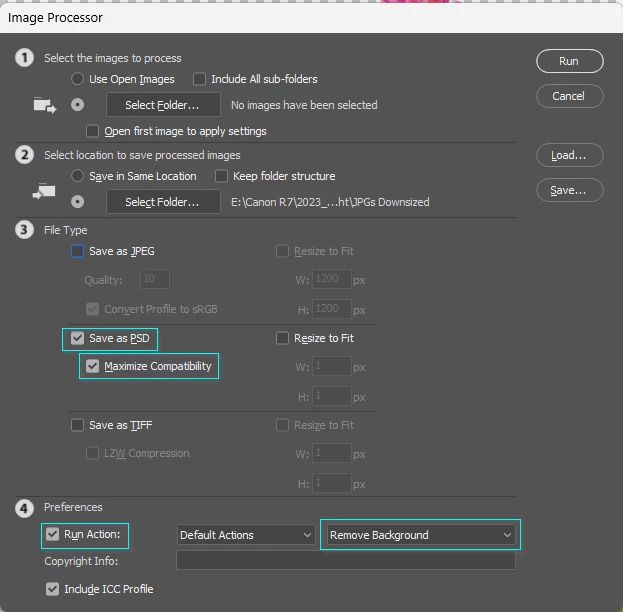Check the Save as TIFF checkbox
Image resolution: width=623 pixels, height=612 pixels.
tap(77, 425)
